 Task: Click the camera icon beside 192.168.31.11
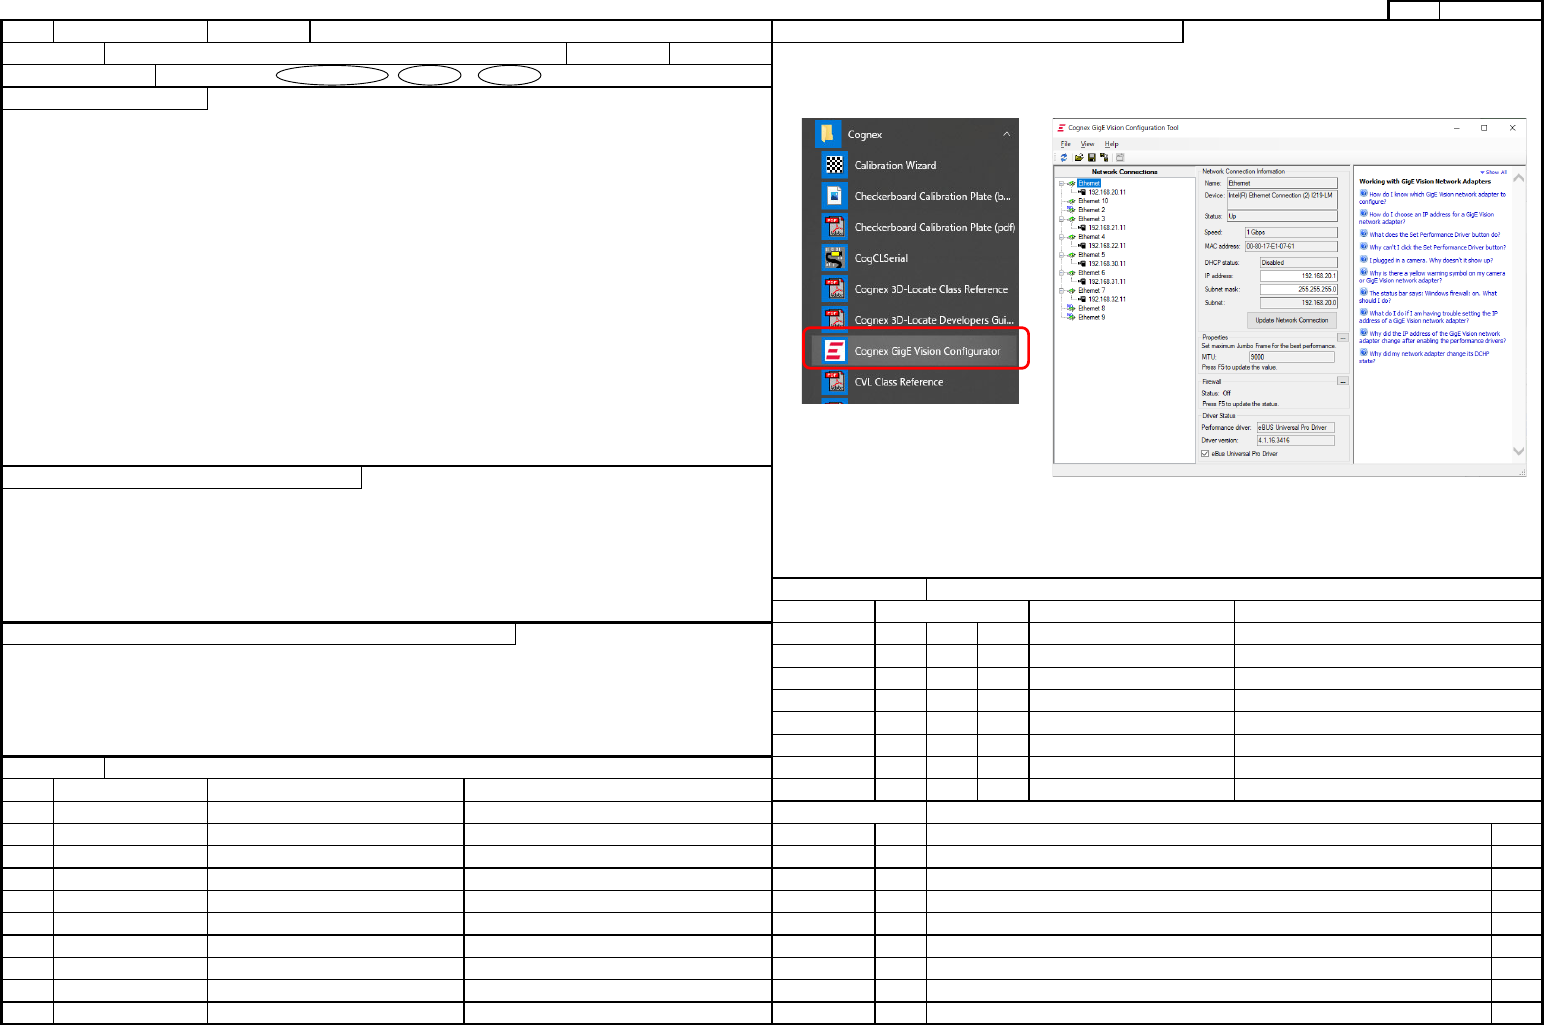(1082, 282)
